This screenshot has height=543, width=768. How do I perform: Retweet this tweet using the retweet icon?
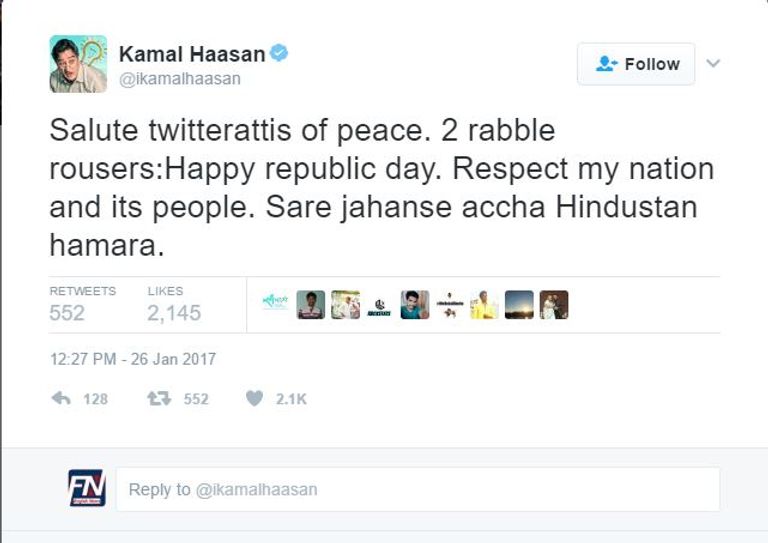tap(159, 398)
